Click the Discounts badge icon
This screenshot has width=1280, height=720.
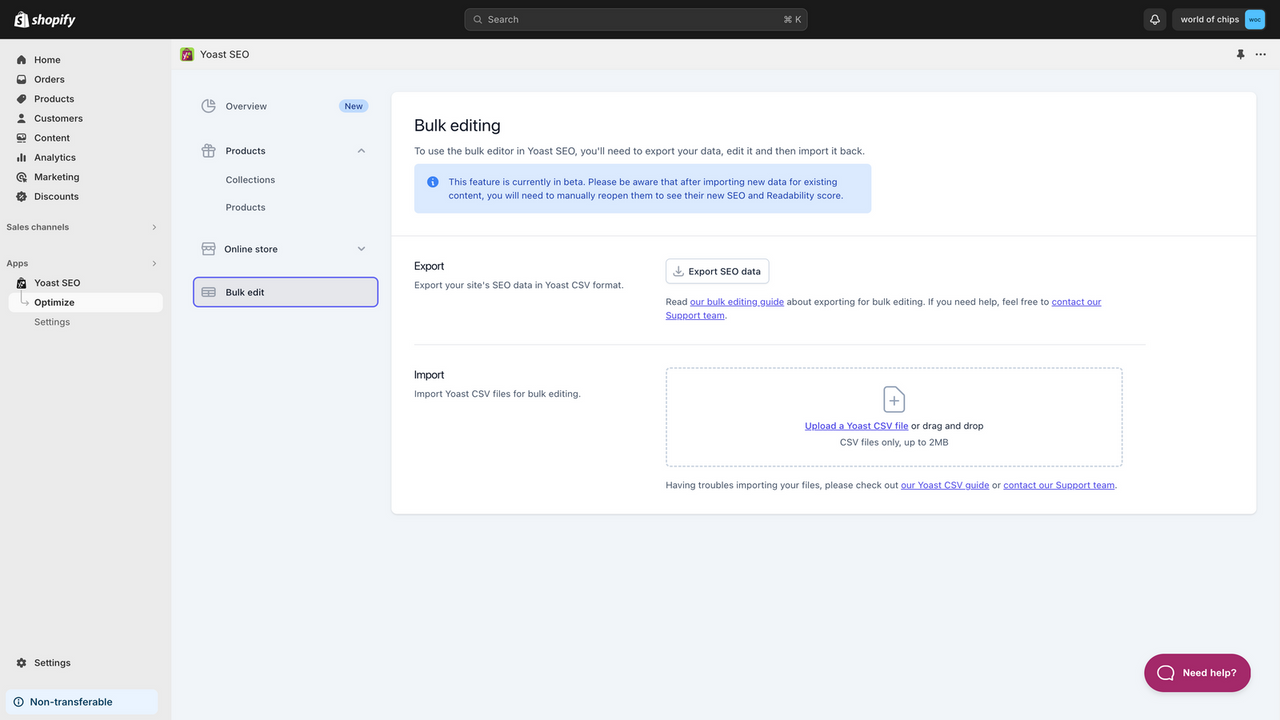(21, 196)
